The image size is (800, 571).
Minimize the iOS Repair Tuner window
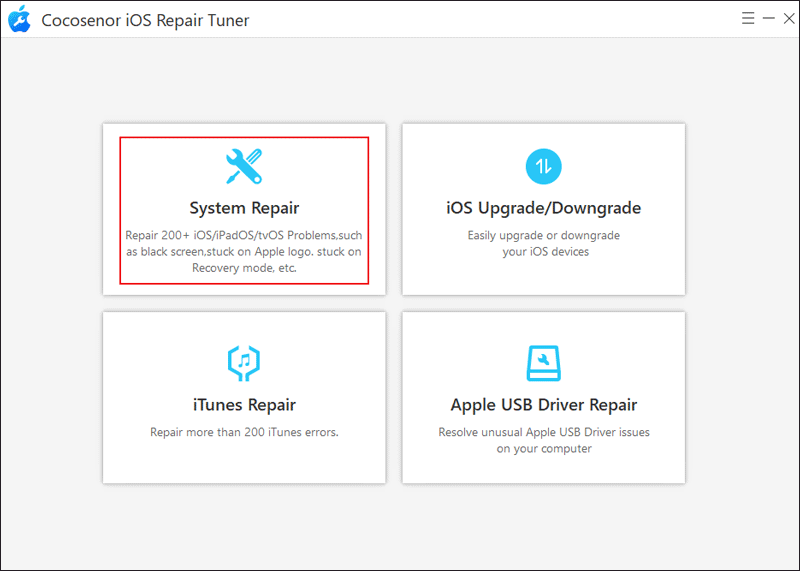coord(769,18)
